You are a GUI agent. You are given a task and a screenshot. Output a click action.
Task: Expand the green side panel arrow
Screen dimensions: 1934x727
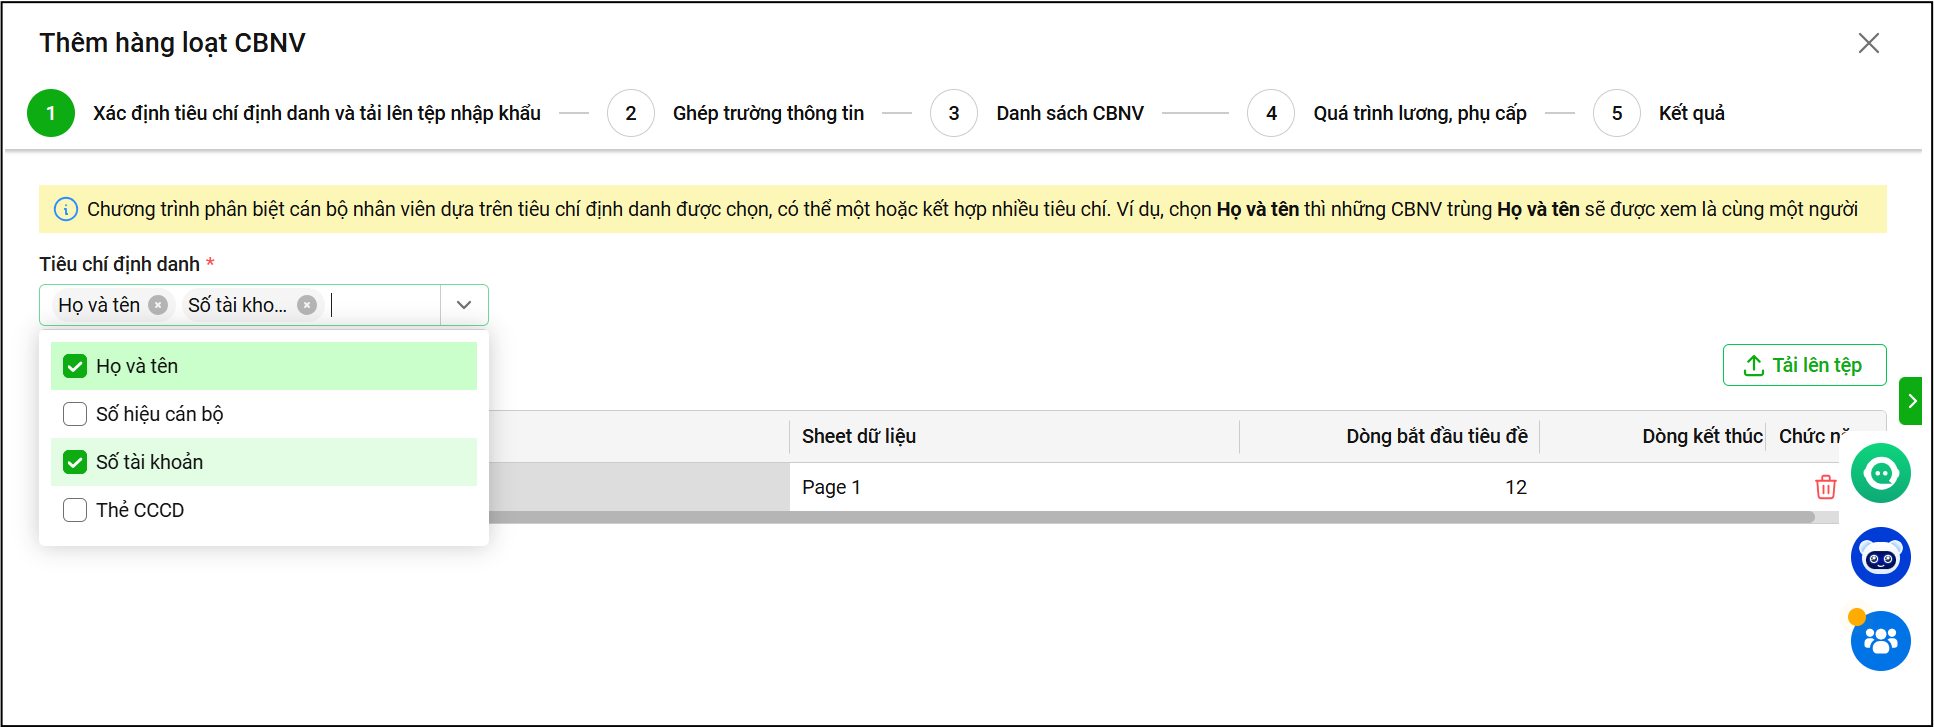tap(1911, 401)
